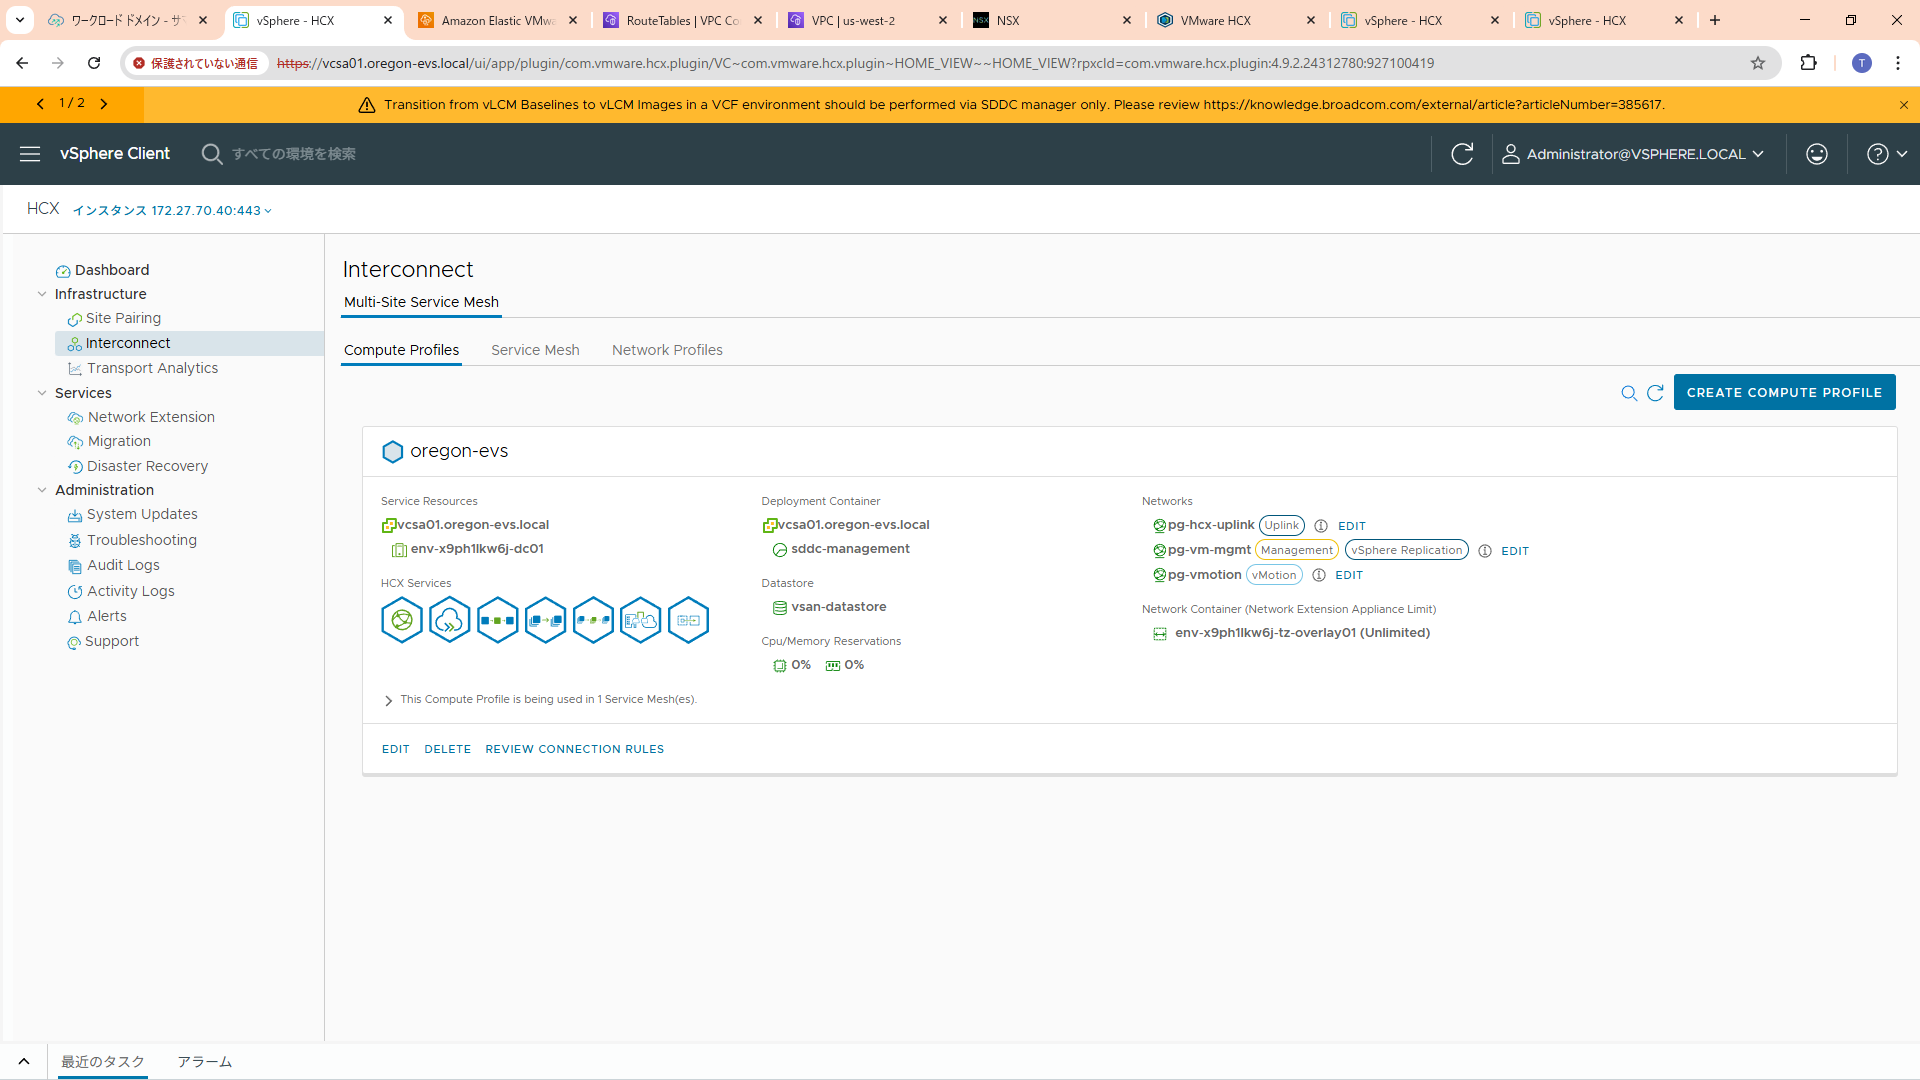Image resolution: width=1920 pixels, height=1080 pixels.
Task: Expand the Compute Profile service mesh usage details
Action: click(388, 700)
